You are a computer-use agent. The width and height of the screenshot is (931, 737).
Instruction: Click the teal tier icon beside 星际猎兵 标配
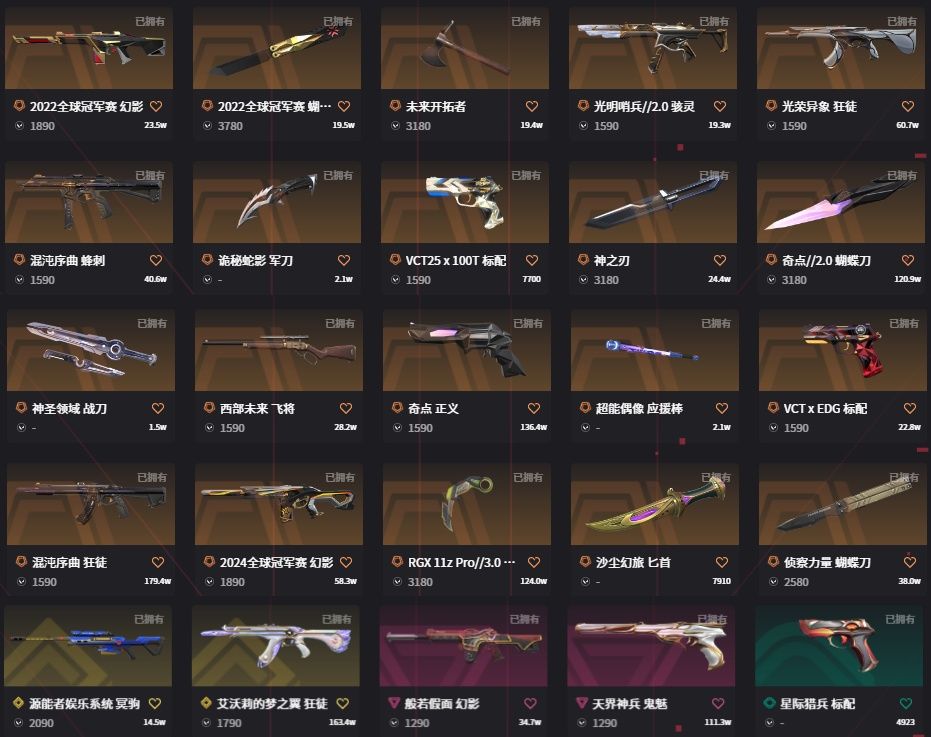pyautogui.click(x=769, y=703)
